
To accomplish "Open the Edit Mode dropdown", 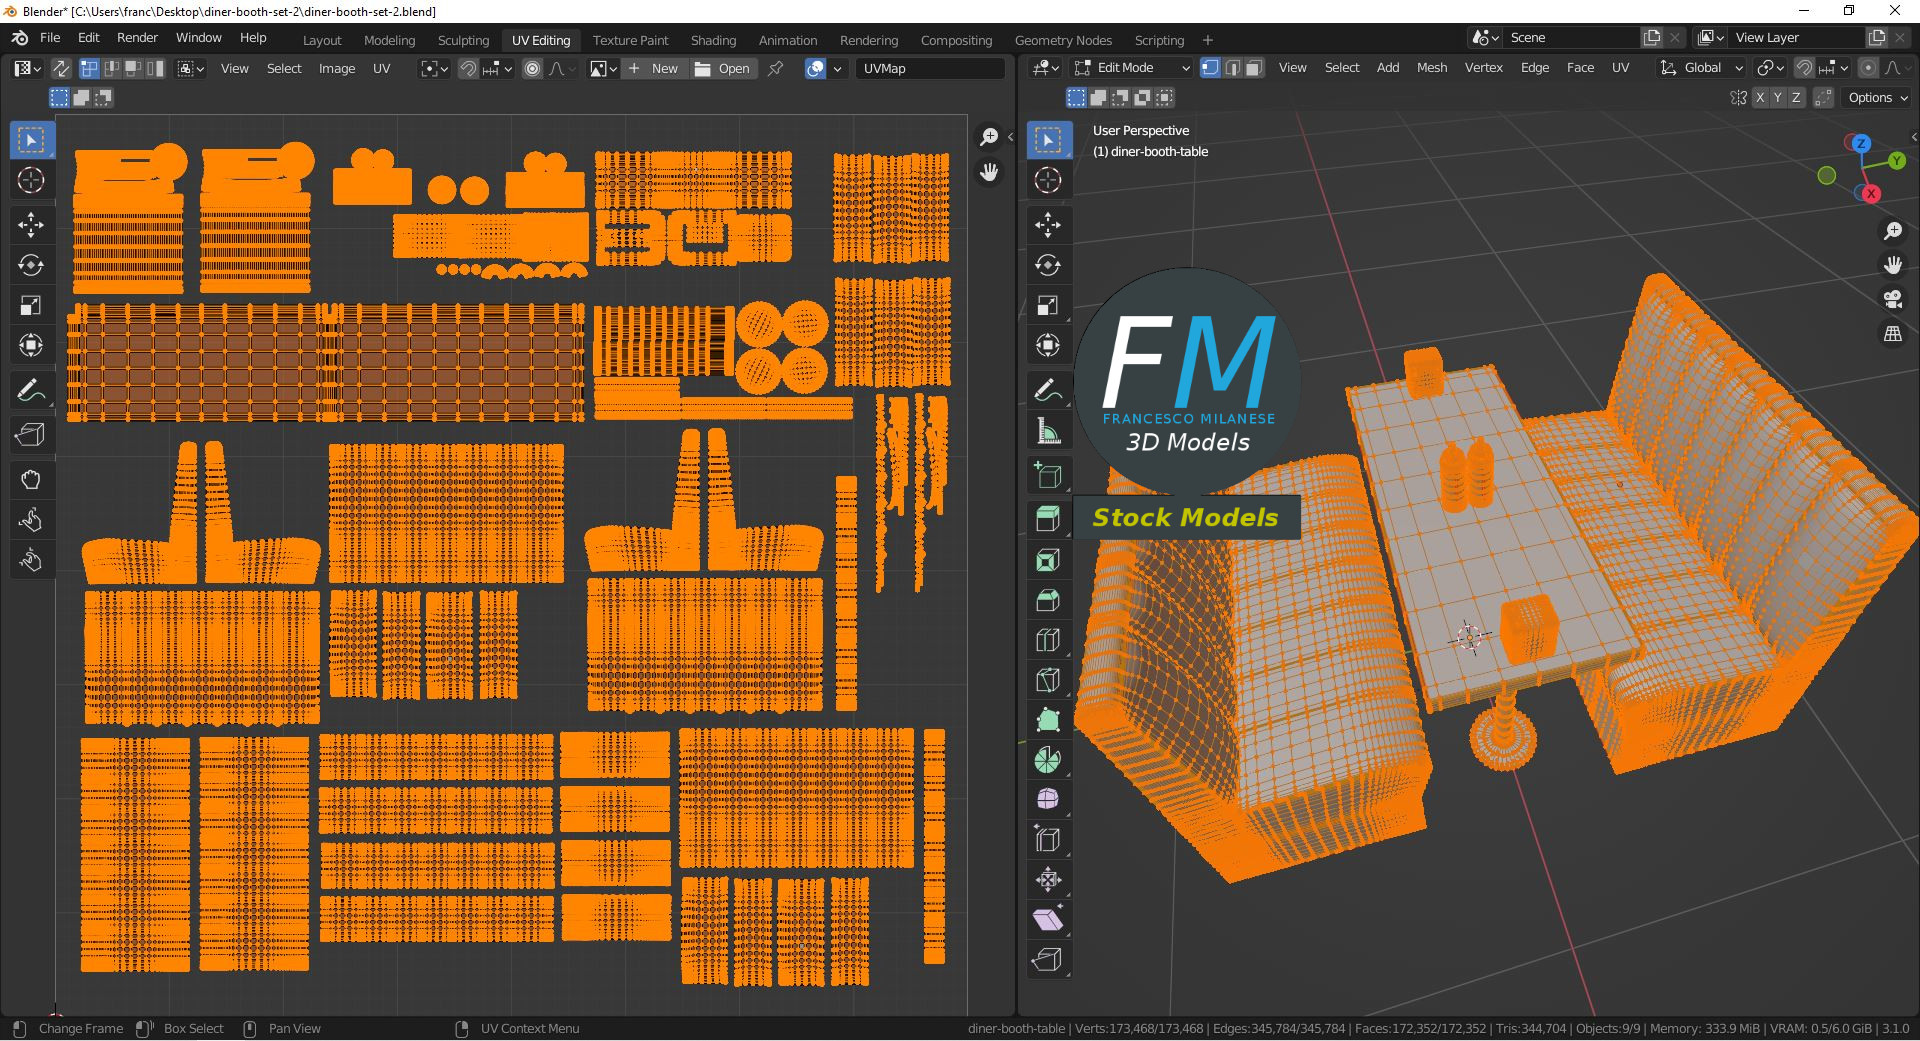I will (x=1130, y=68).
